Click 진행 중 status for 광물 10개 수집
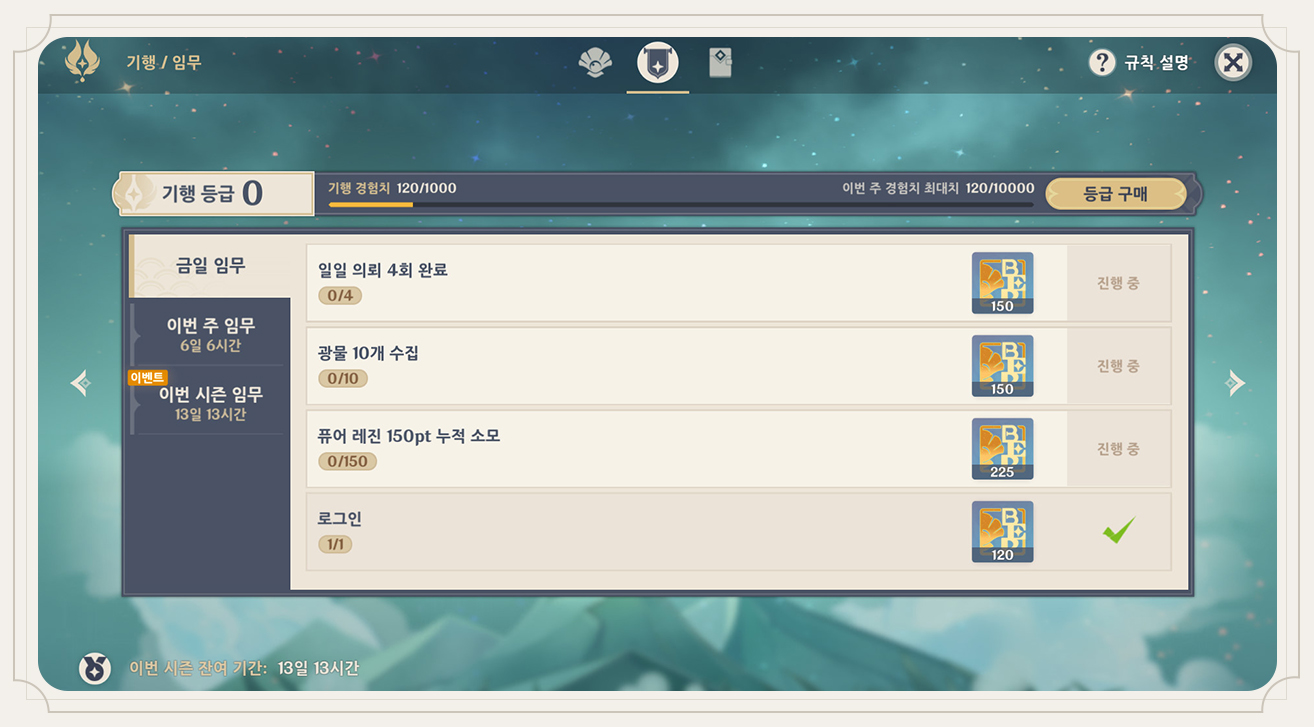 pos(1118,366)
